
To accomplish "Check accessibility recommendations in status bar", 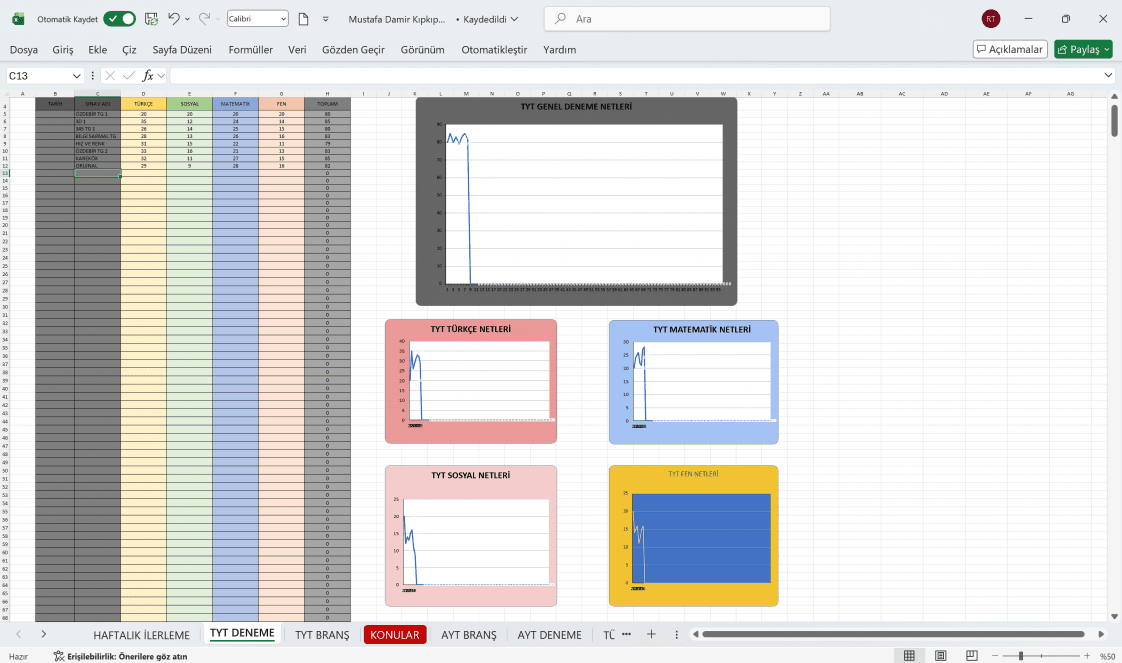I will click(120, 656).
